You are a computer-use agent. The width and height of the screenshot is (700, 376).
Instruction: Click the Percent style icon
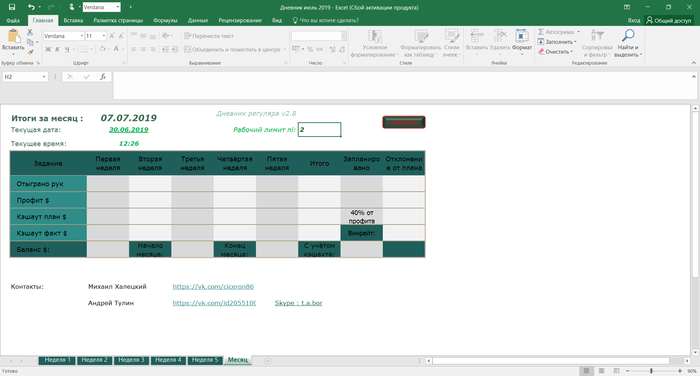[x=310, y=49]
